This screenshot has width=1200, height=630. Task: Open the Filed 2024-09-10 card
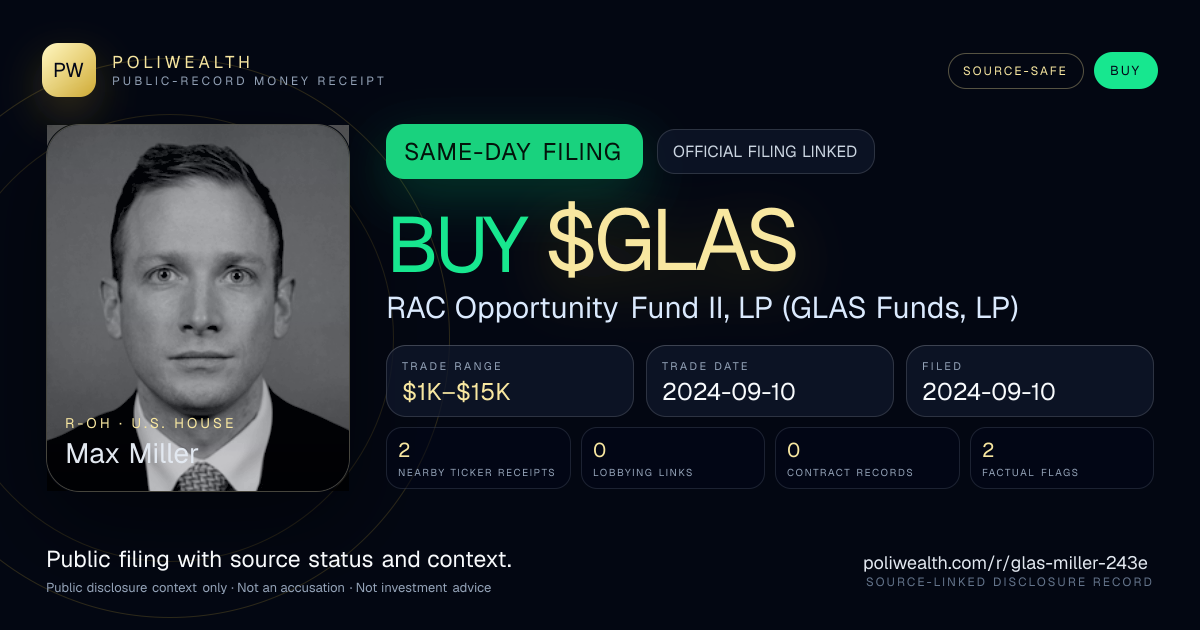1030,381
